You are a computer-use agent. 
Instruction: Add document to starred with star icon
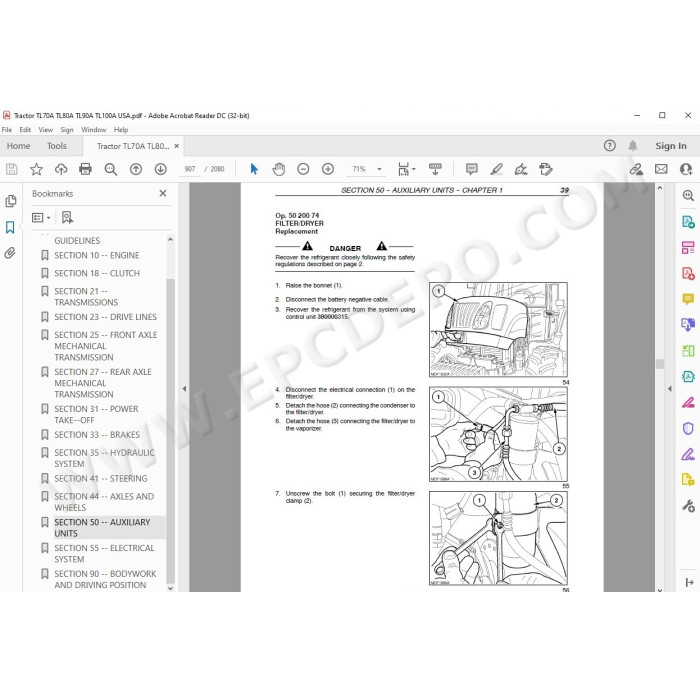[36, 169]
